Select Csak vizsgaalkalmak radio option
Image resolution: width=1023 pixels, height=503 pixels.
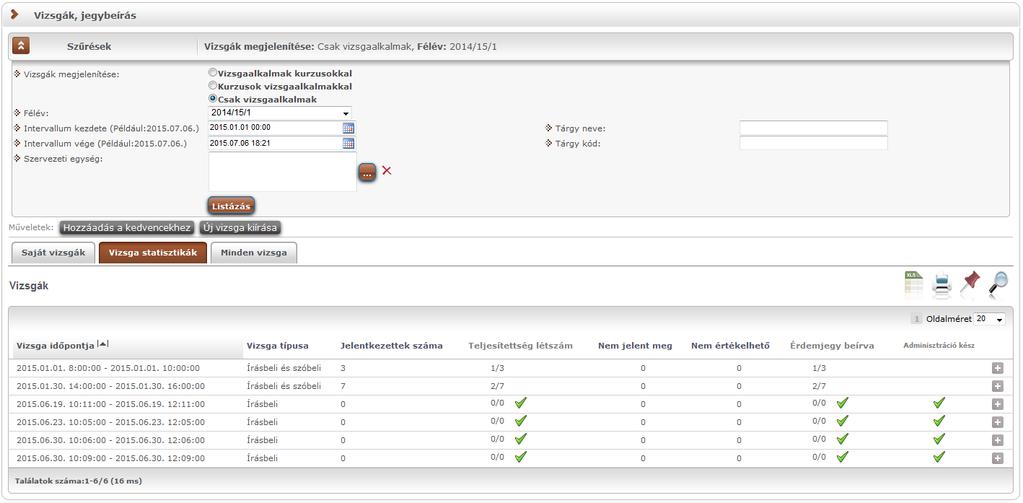click(212, 99)
